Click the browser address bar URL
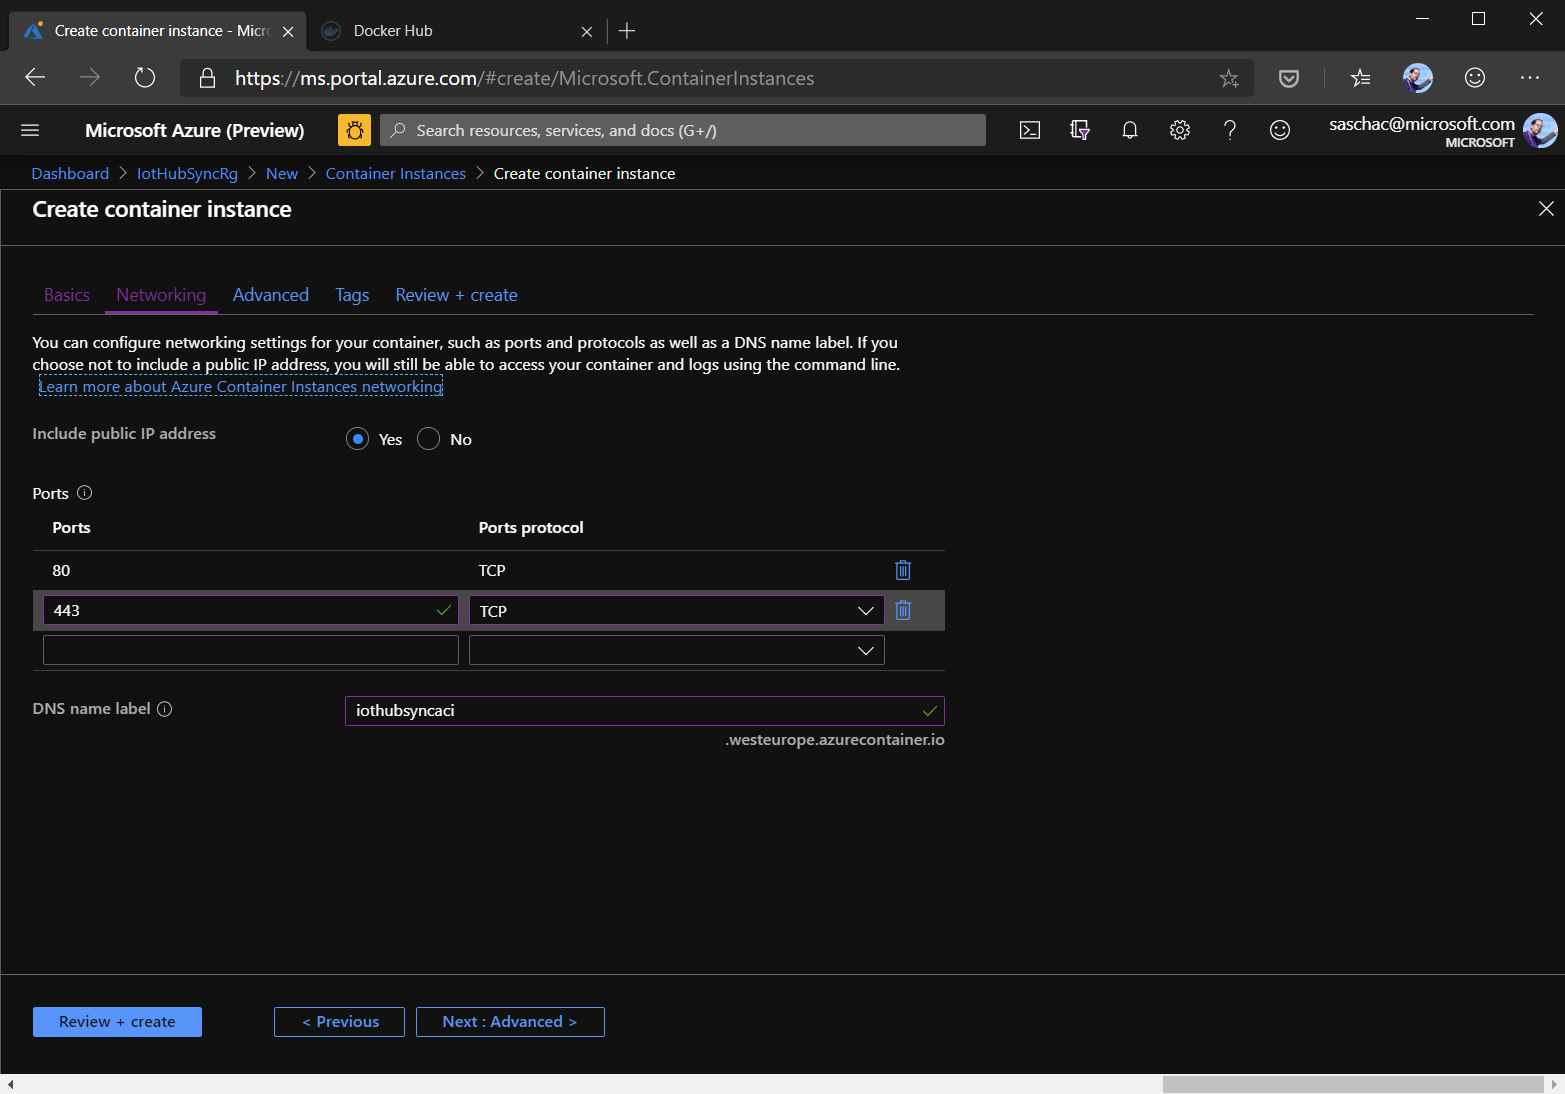The height and width of the screenshot is (1094, 1565). (x=524, y=78)
